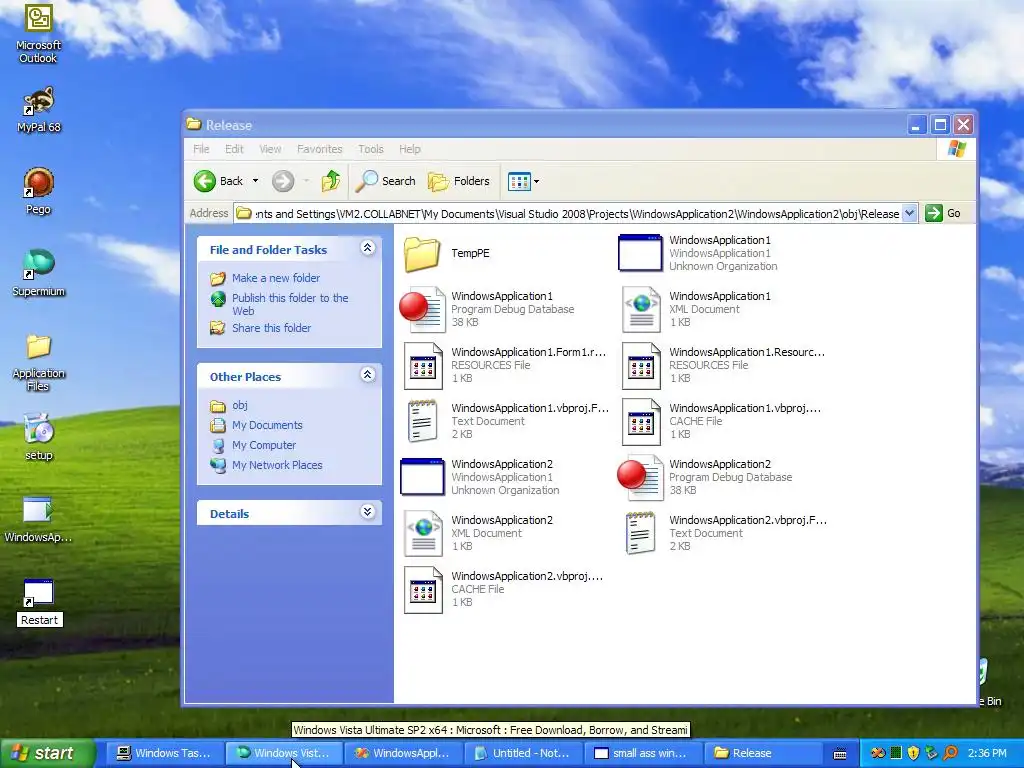Select WindowsApplication1.Form1.r... RESOURCES file
Screen dimensions: 1024x768
pos(504,365)
